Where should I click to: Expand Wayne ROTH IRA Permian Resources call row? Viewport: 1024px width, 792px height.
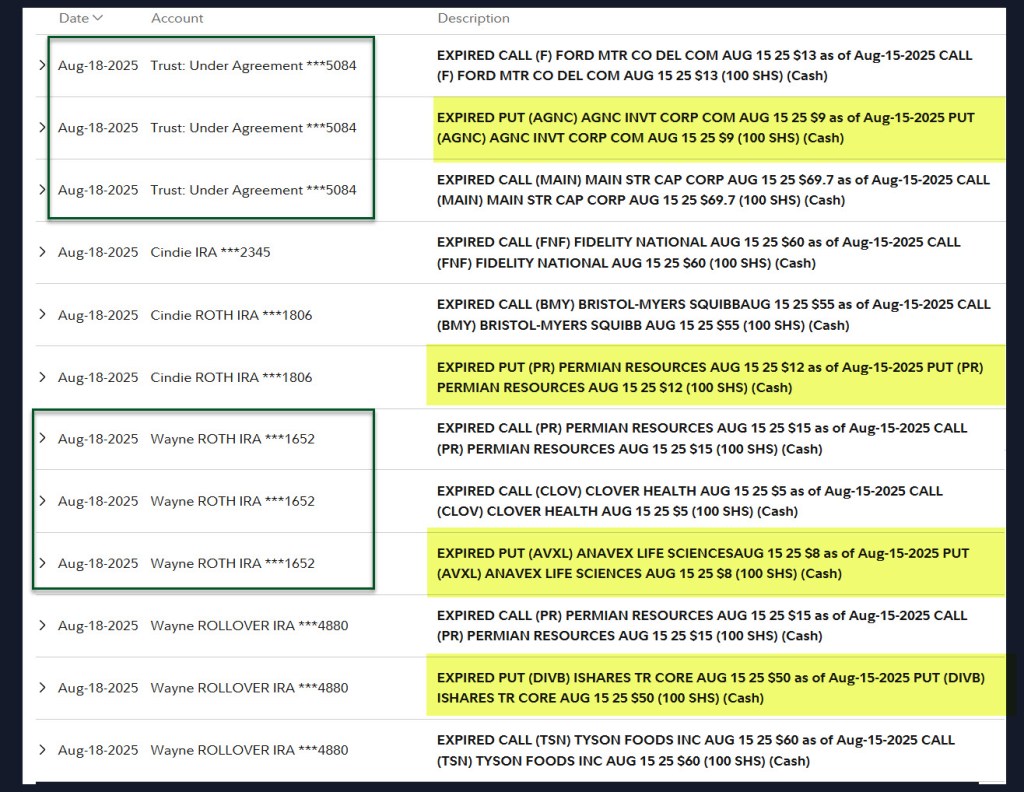[x=42, y=438]
